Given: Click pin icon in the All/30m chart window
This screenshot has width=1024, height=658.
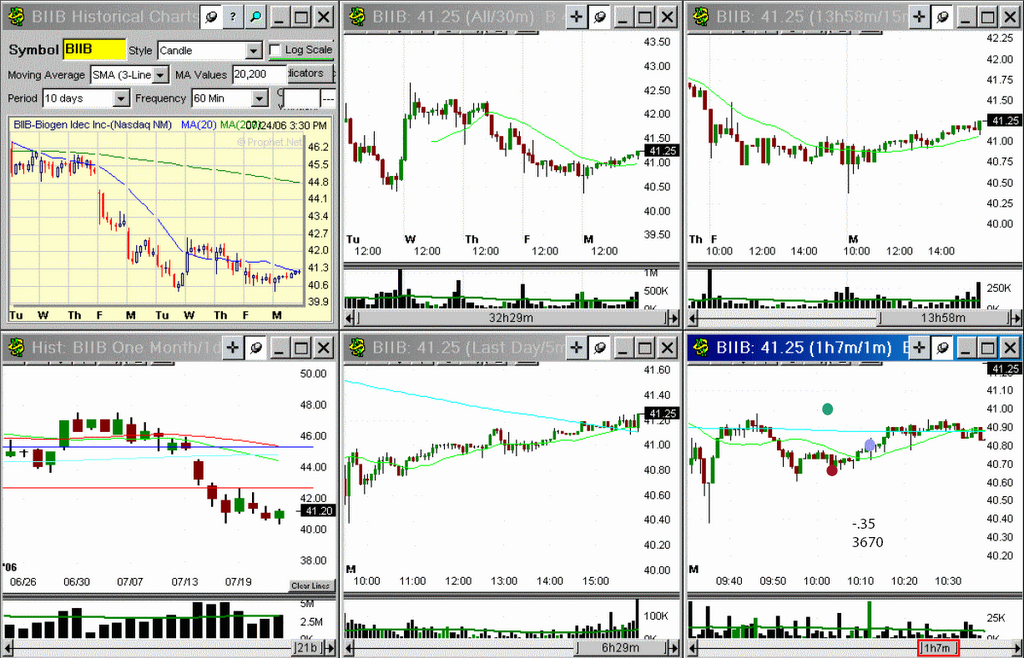Looking at the screenshot, I should [599, 17].
